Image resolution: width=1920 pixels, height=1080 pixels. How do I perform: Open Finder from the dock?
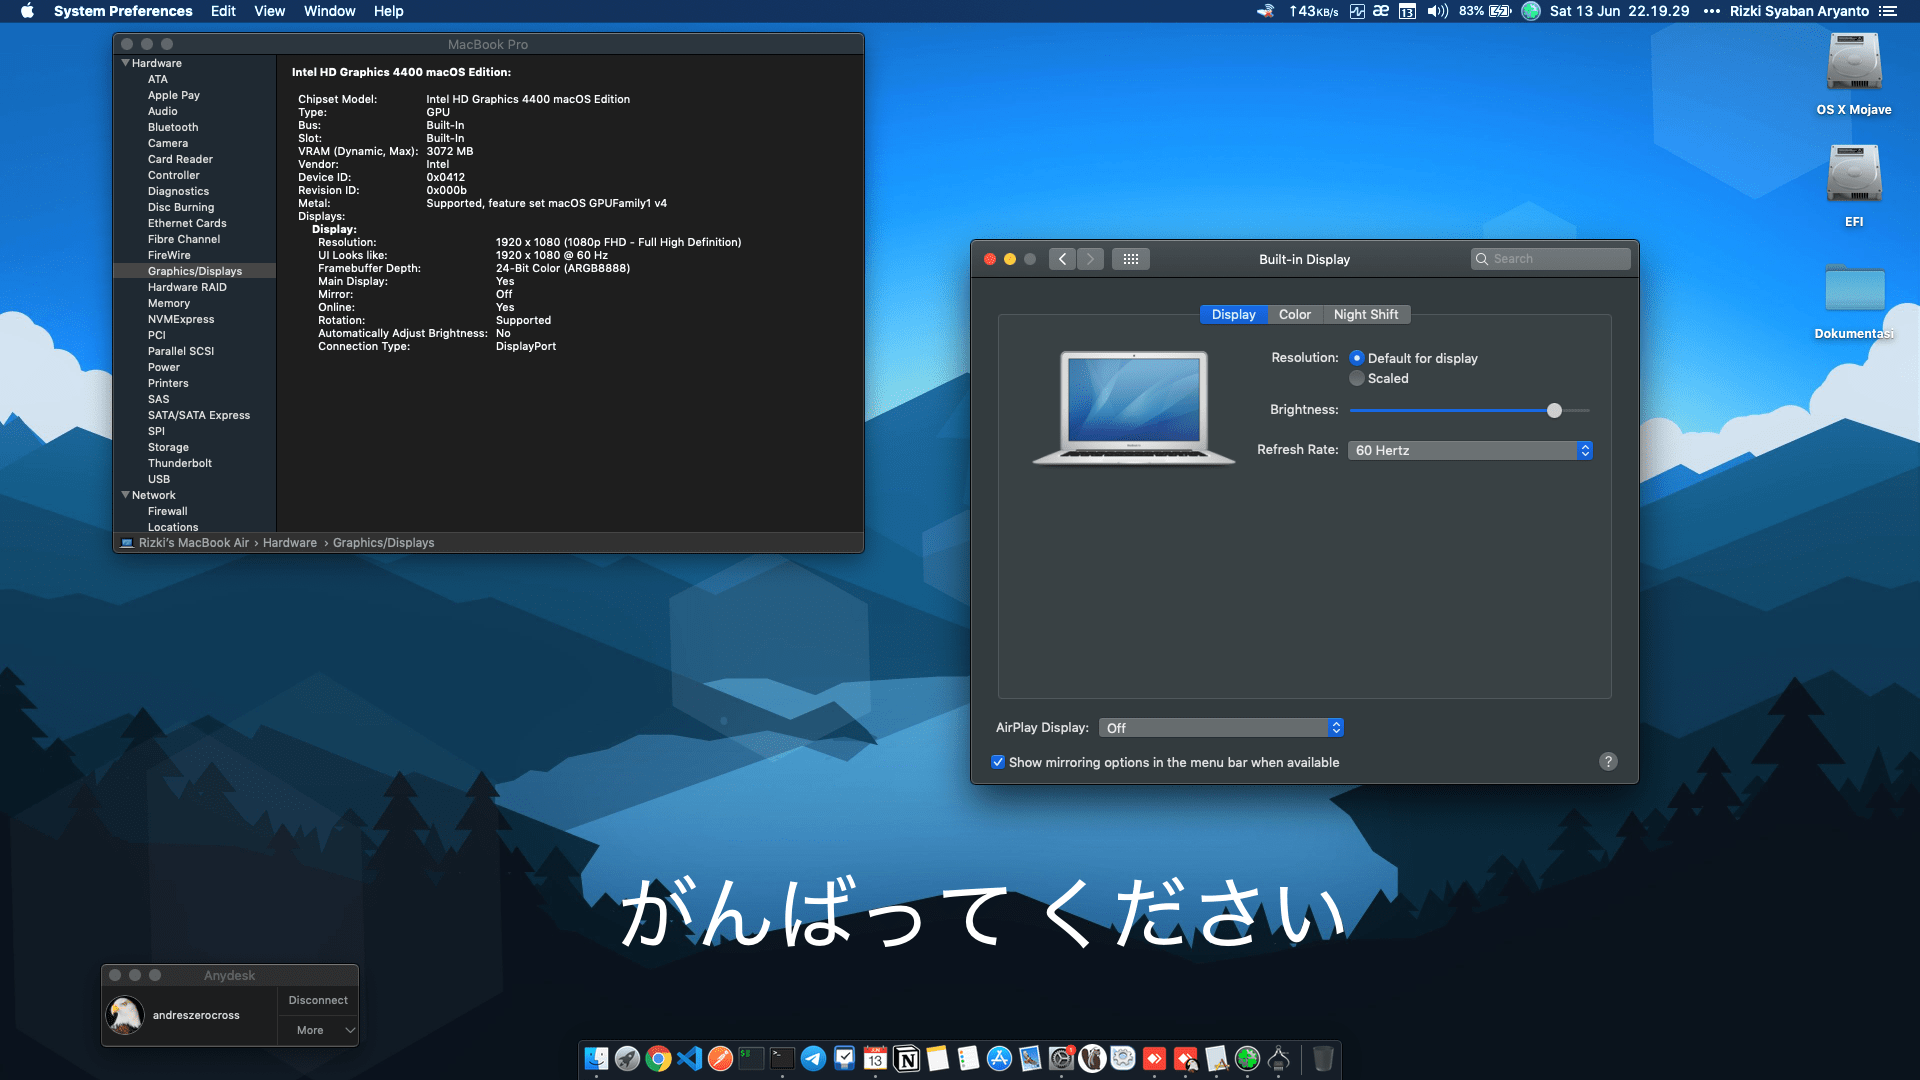[596, 1058]
